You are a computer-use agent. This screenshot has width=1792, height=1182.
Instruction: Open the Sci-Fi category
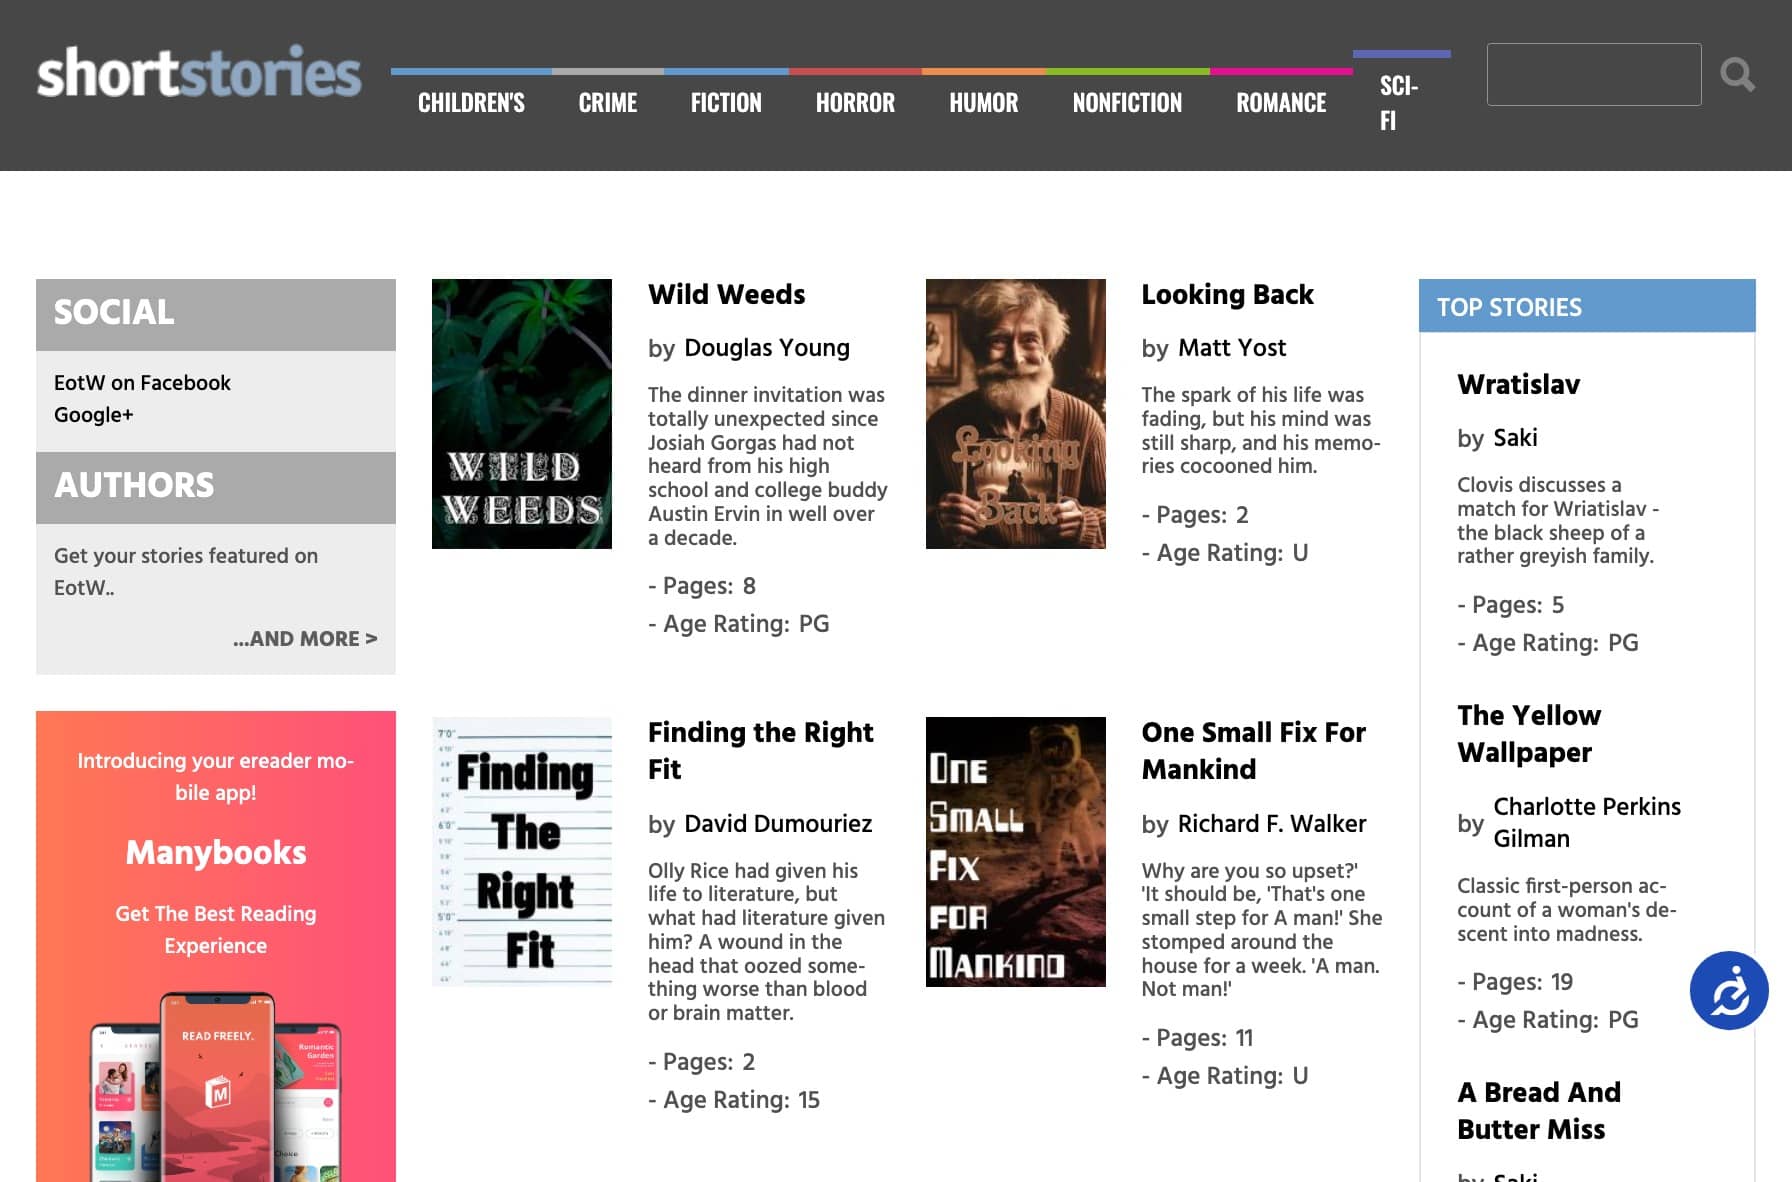click(x=1398, y=103)
